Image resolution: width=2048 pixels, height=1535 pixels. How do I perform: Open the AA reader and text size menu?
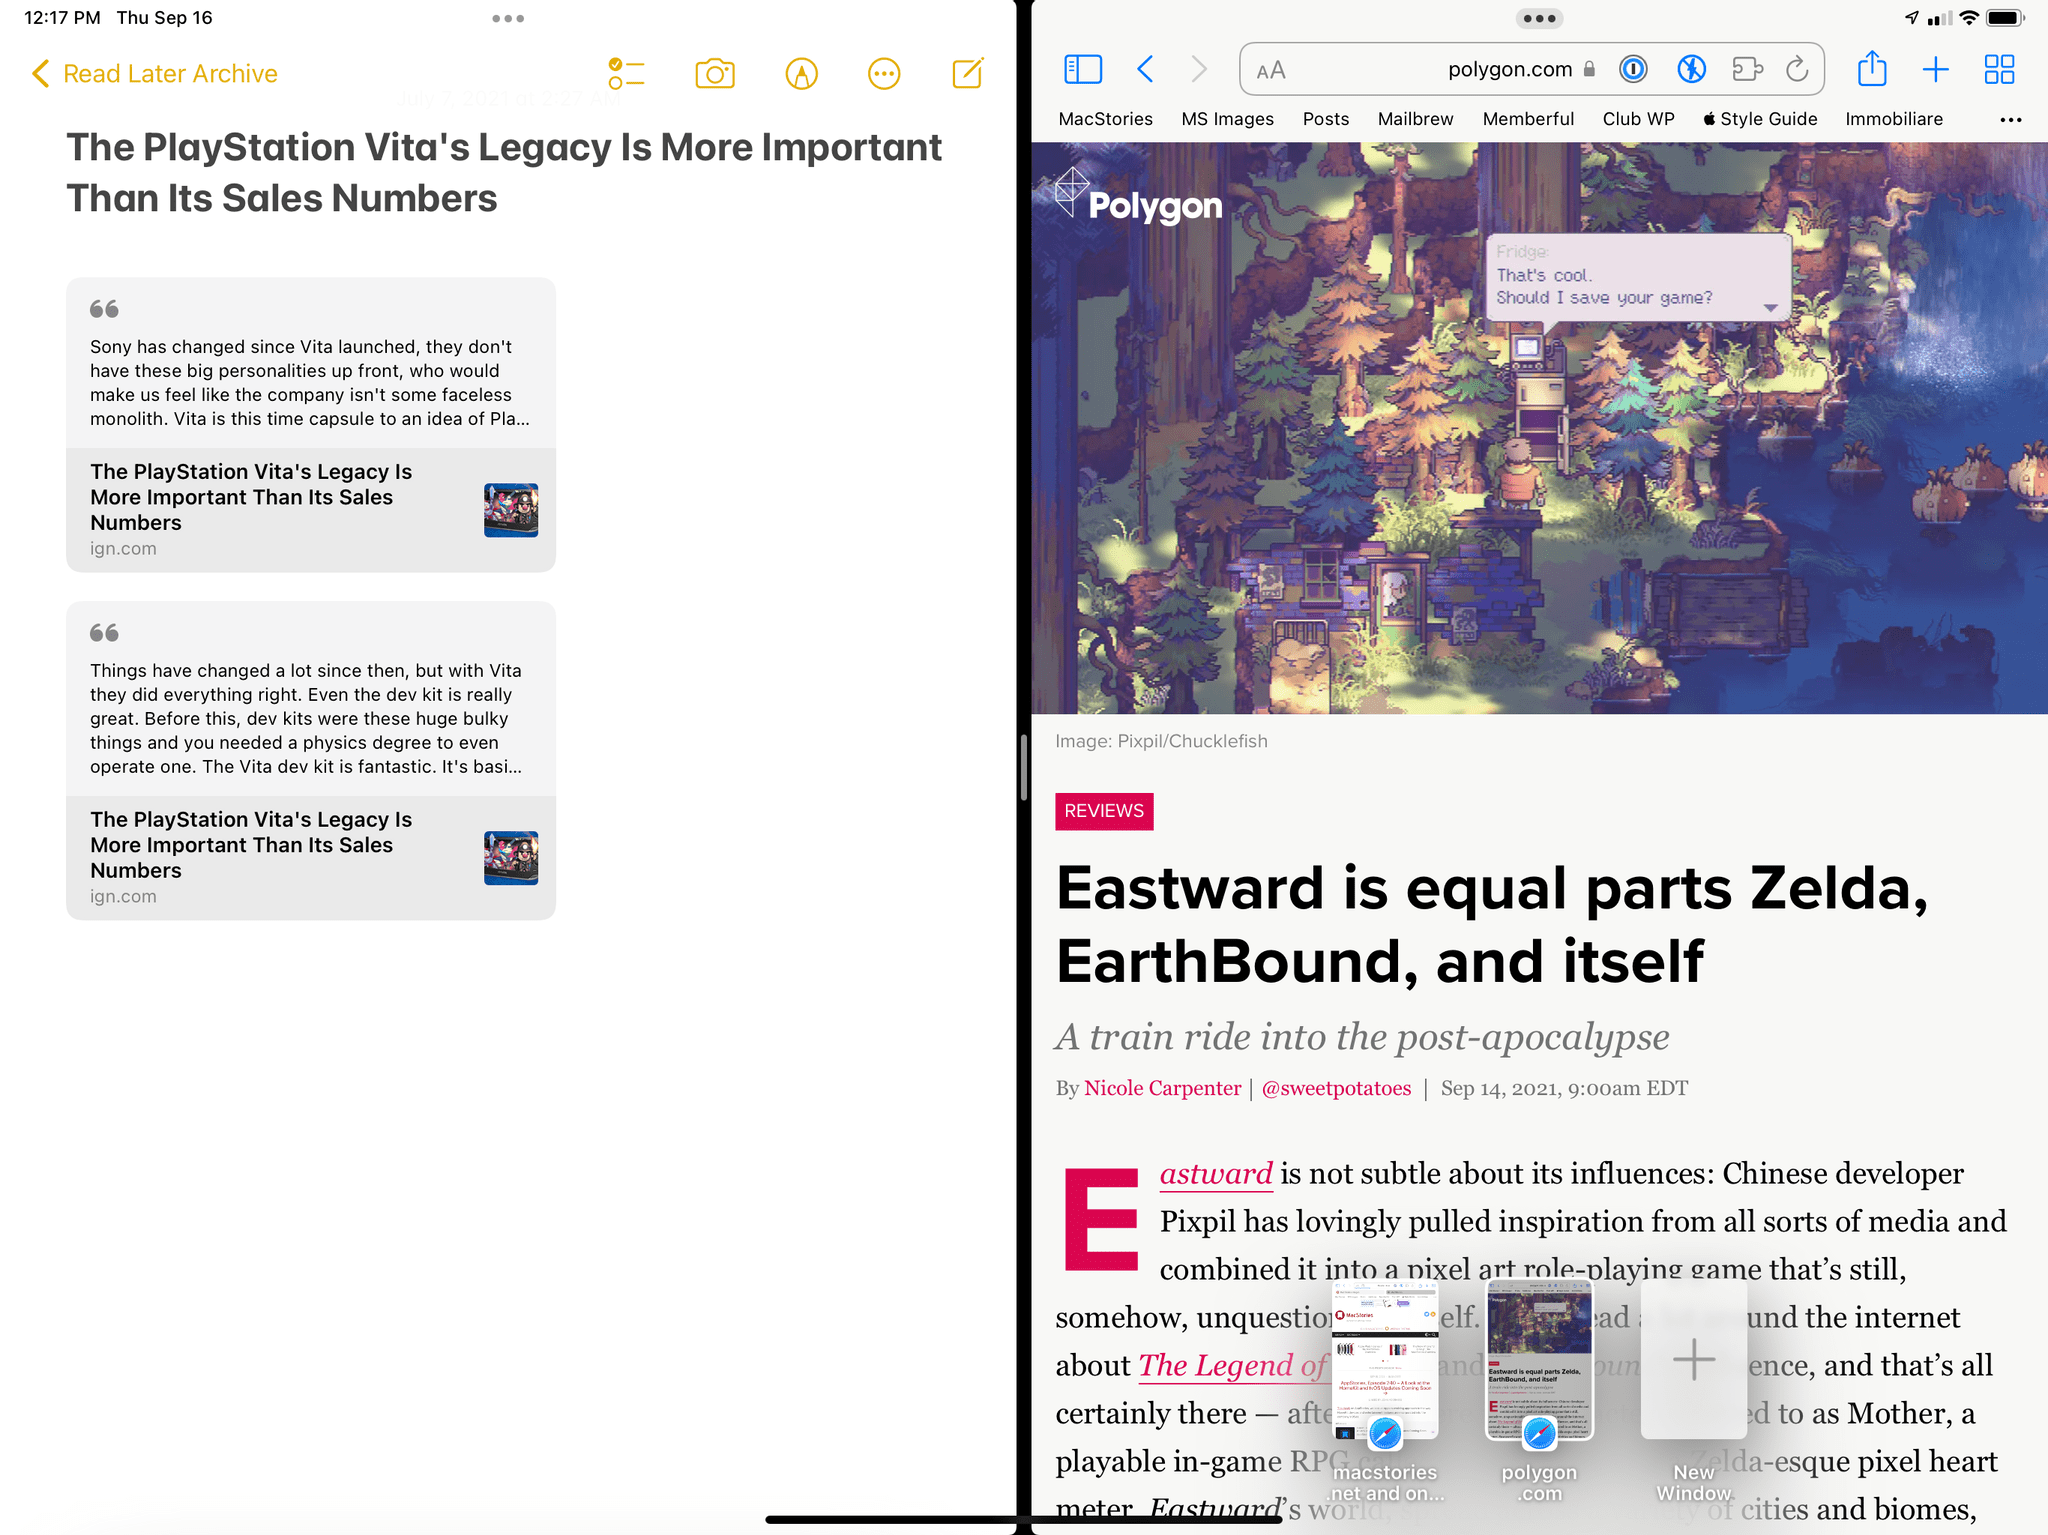click(1271, 70)
